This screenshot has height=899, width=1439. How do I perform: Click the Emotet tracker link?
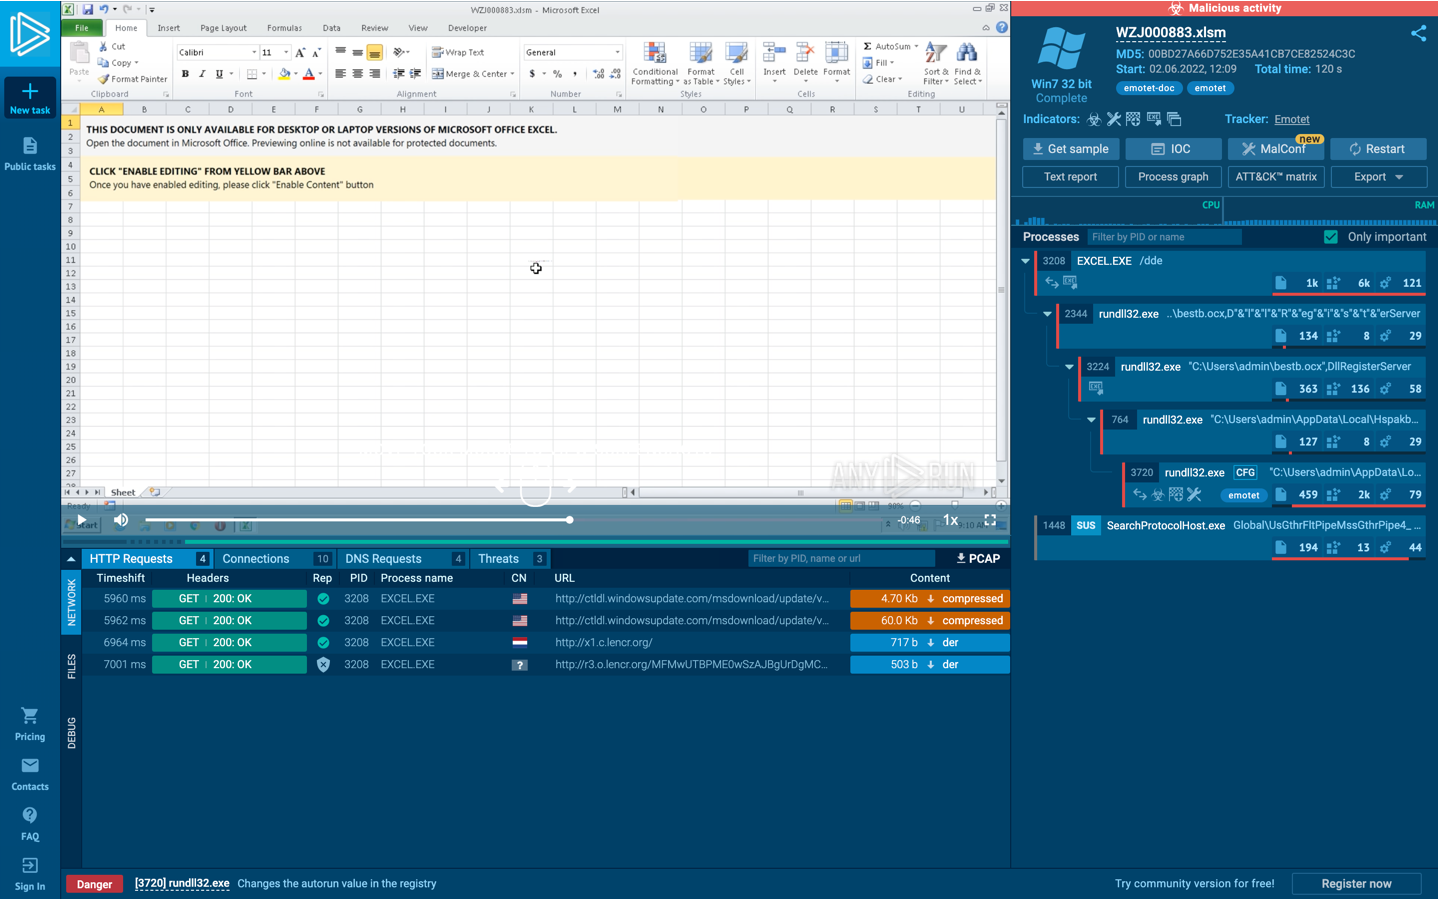[x=1291, y=119]
